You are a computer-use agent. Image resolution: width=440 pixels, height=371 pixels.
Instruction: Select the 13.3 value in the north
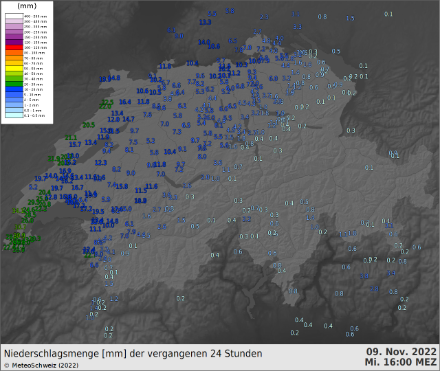click(205, 22)
